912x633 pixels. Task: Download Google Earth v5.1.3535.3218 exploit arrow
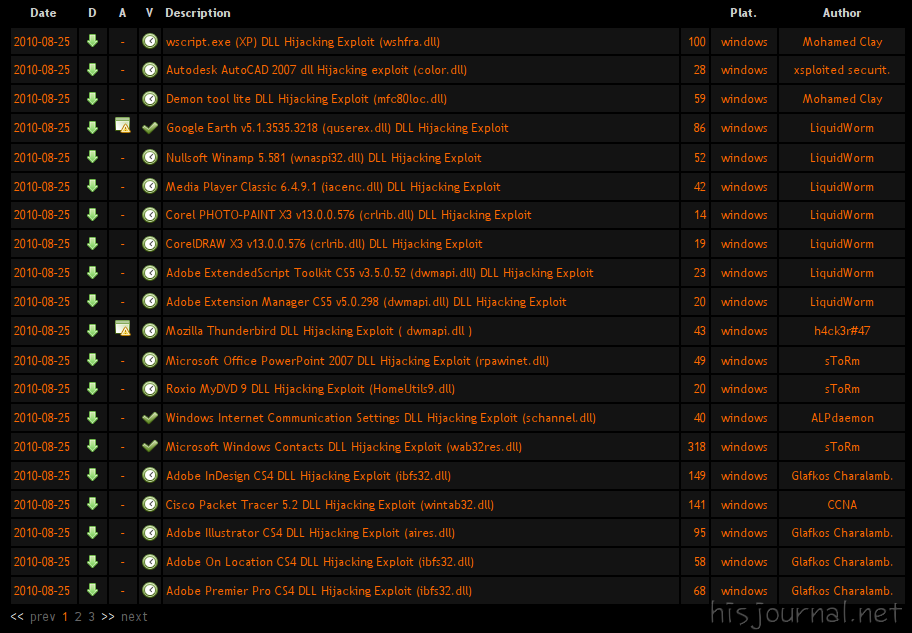(x=92, y=127)
